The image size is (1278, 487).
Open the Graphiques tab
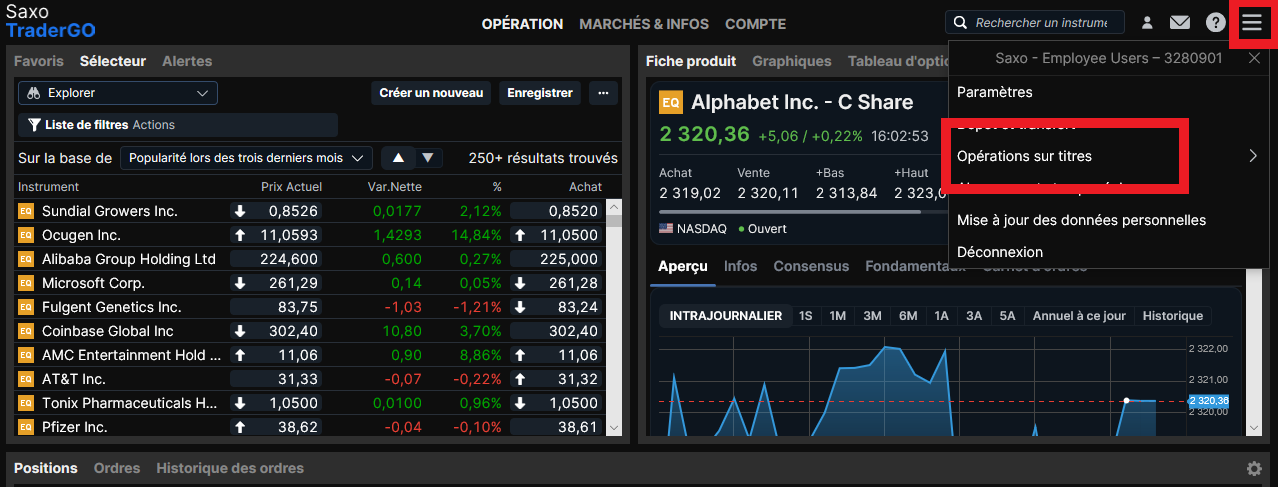pos(792,61)
